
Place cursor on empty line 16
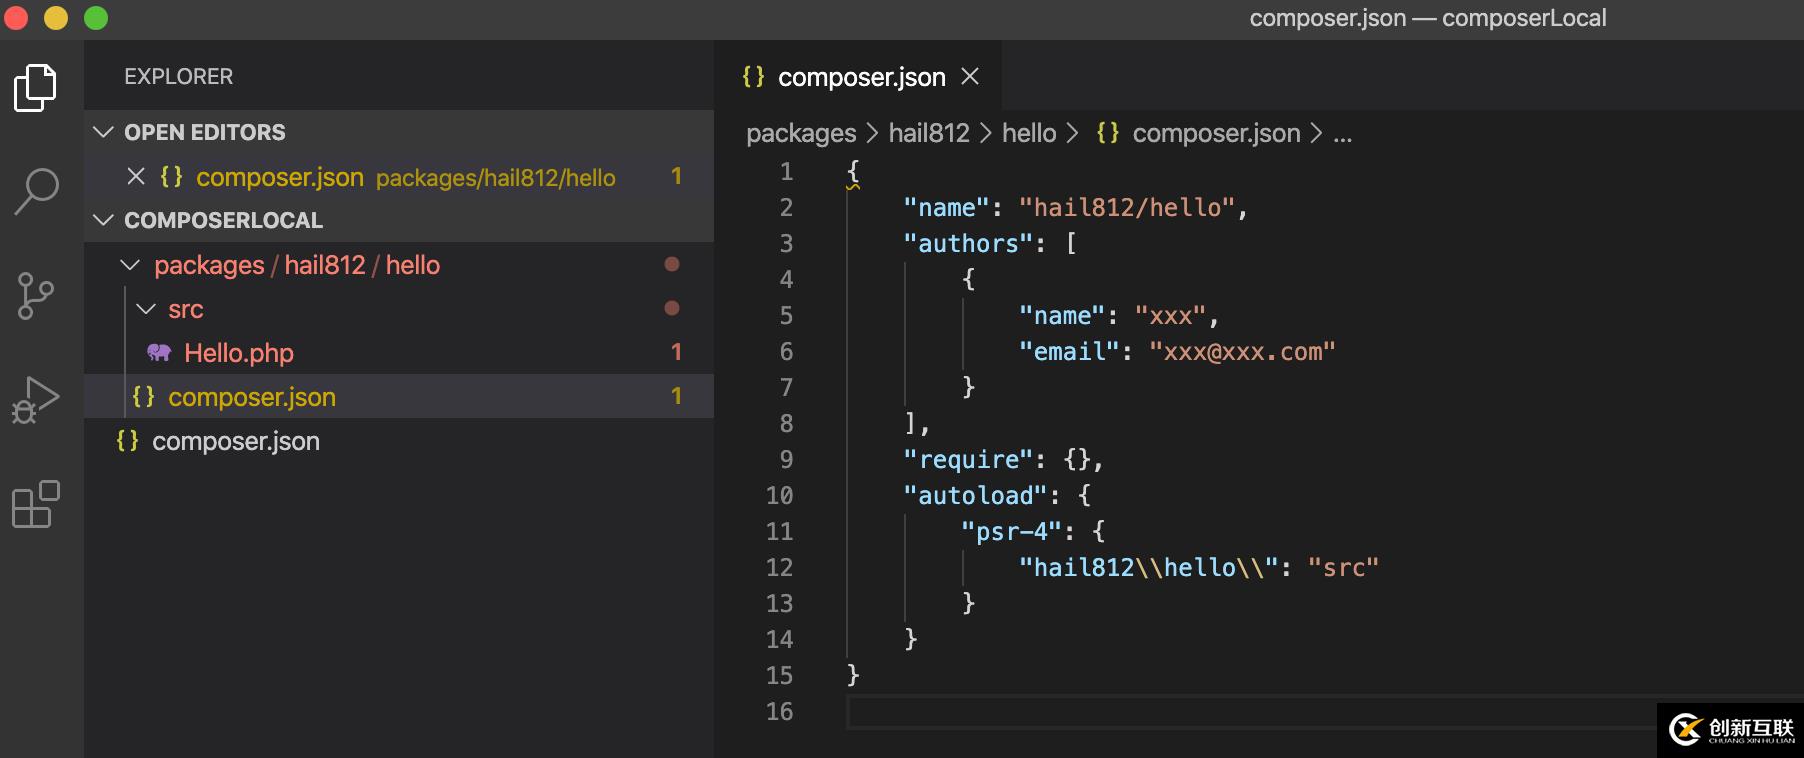(1100, 712)
